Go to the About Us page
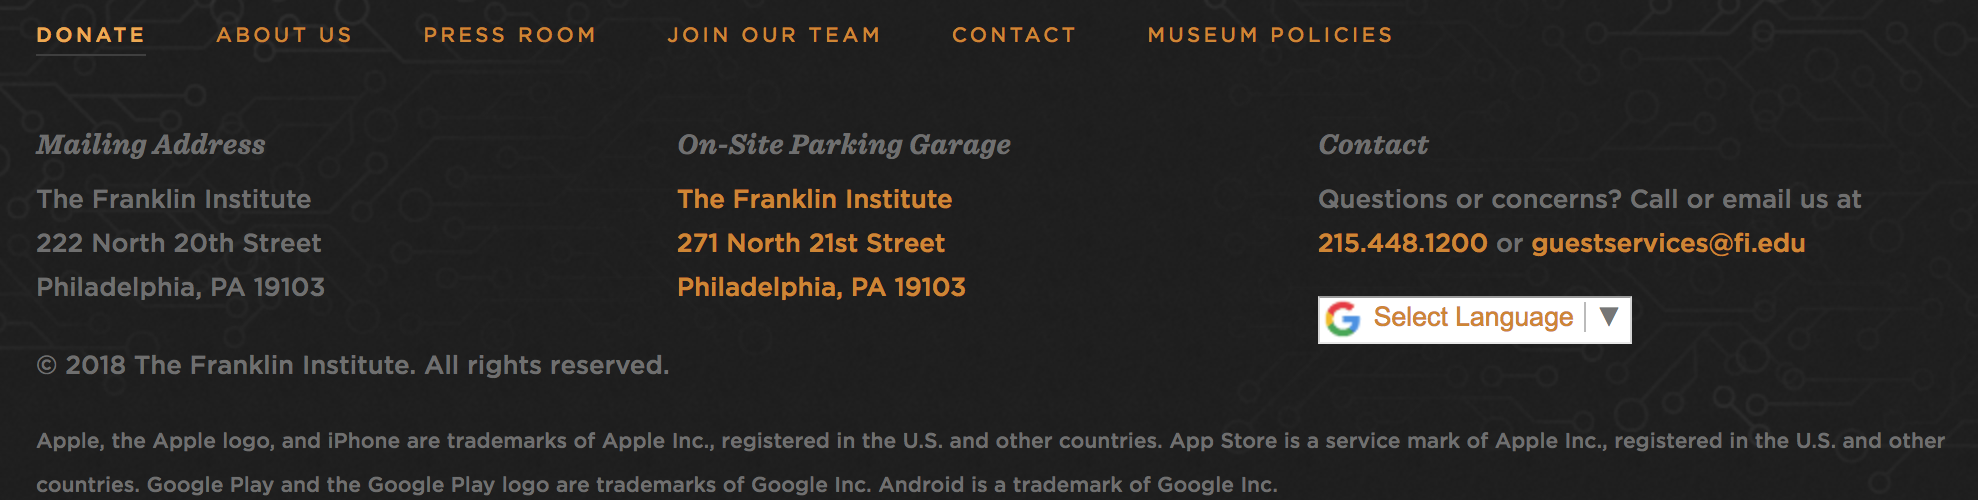The width and height of the screenshot is (1978, 500). (x=285, y=35)
